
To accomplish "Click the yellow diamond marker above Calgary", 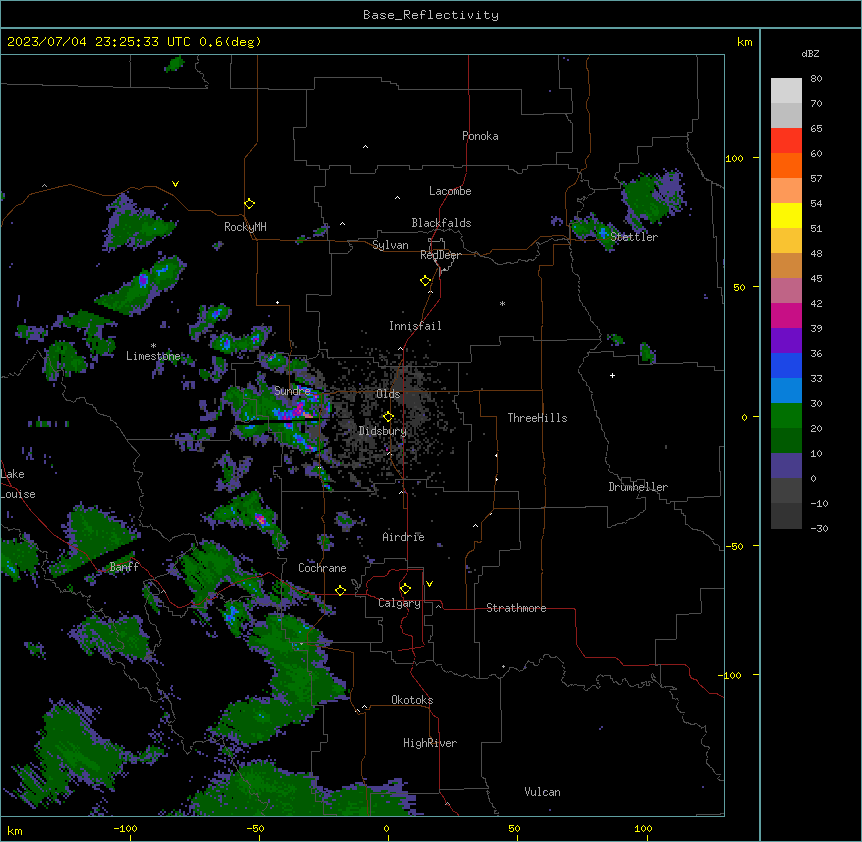I will pos(405,589).
